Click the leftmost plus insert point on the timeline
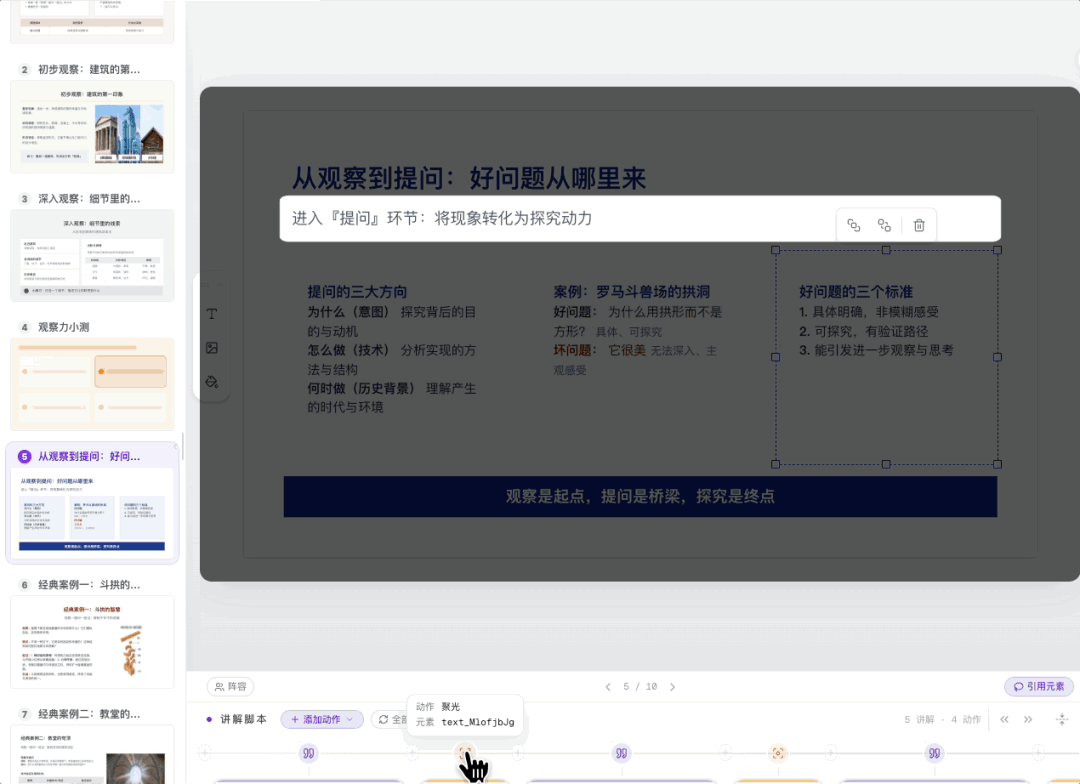Image resolution: width=1080 pixels, height=784 pixels. (x=205, y=753)
